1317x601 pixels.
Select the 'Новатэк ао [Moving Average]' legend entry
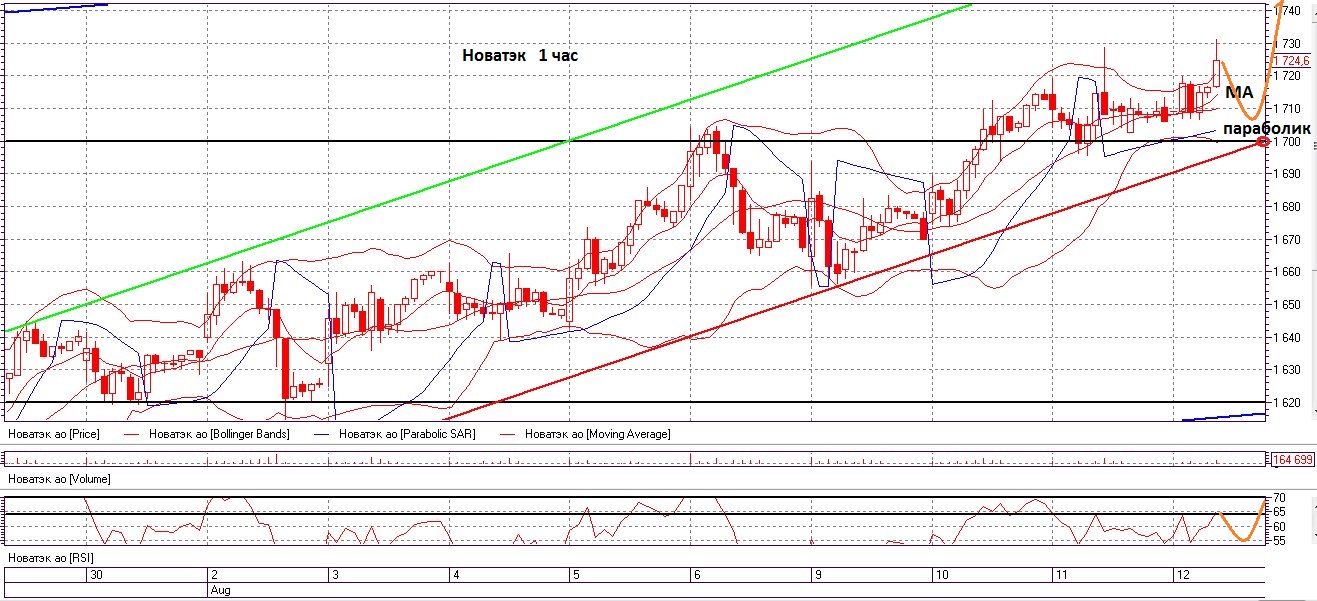[597, 434]
